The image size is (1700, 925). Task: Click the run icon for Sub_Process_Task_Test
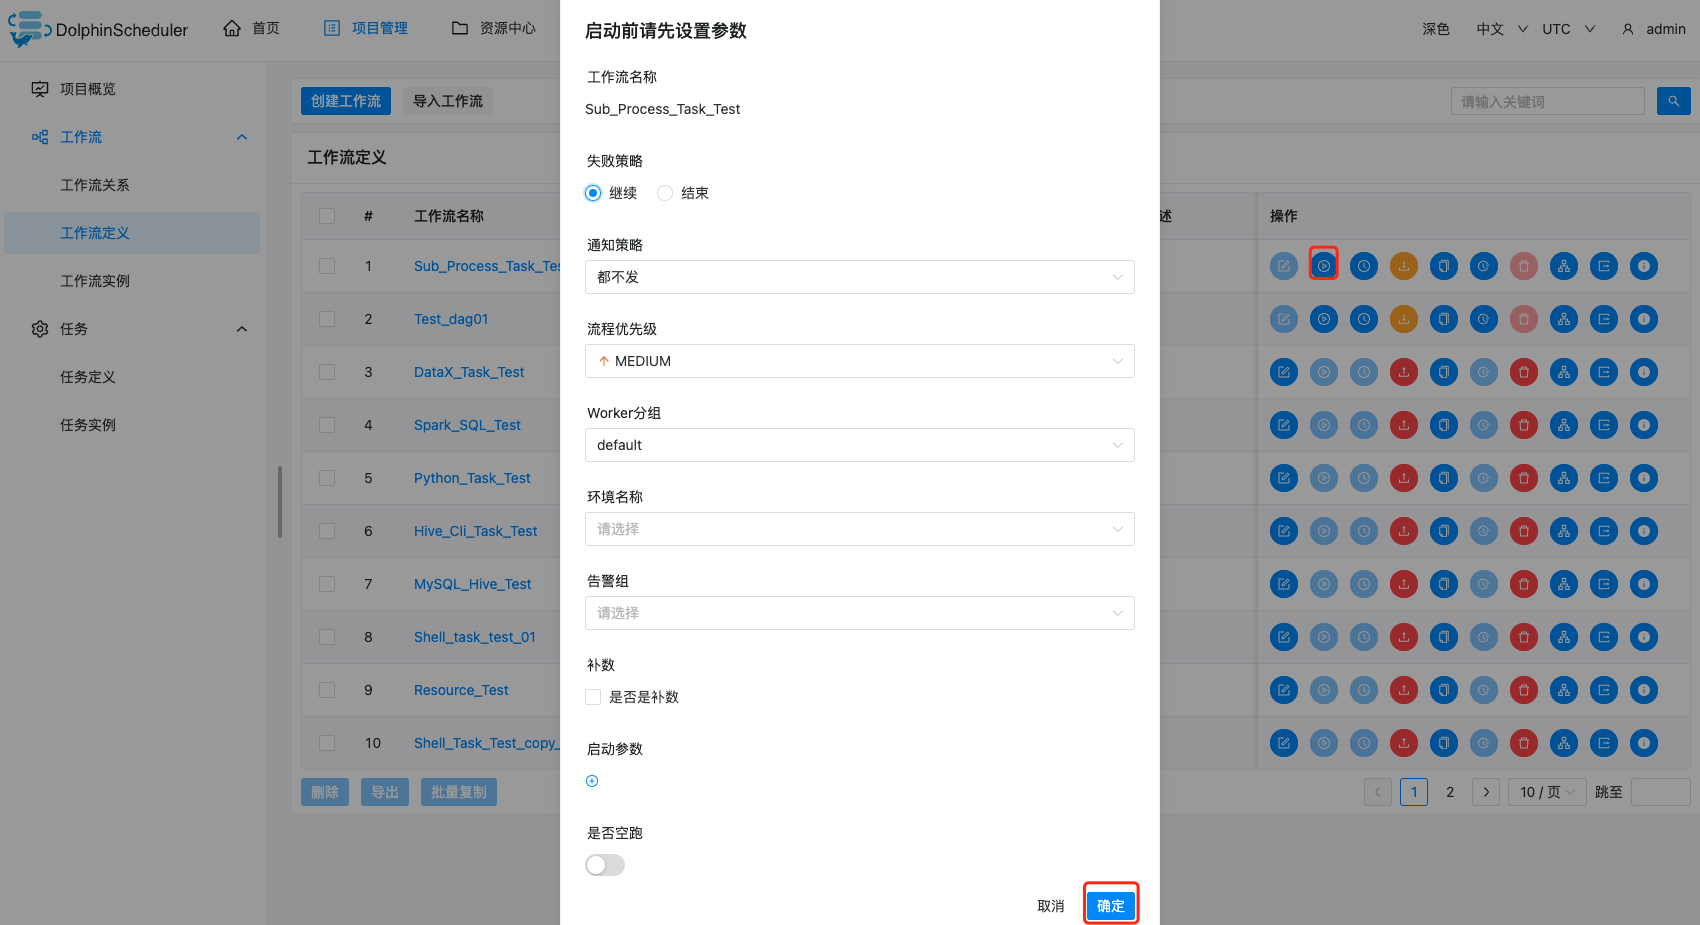[x=1324, y=266]
